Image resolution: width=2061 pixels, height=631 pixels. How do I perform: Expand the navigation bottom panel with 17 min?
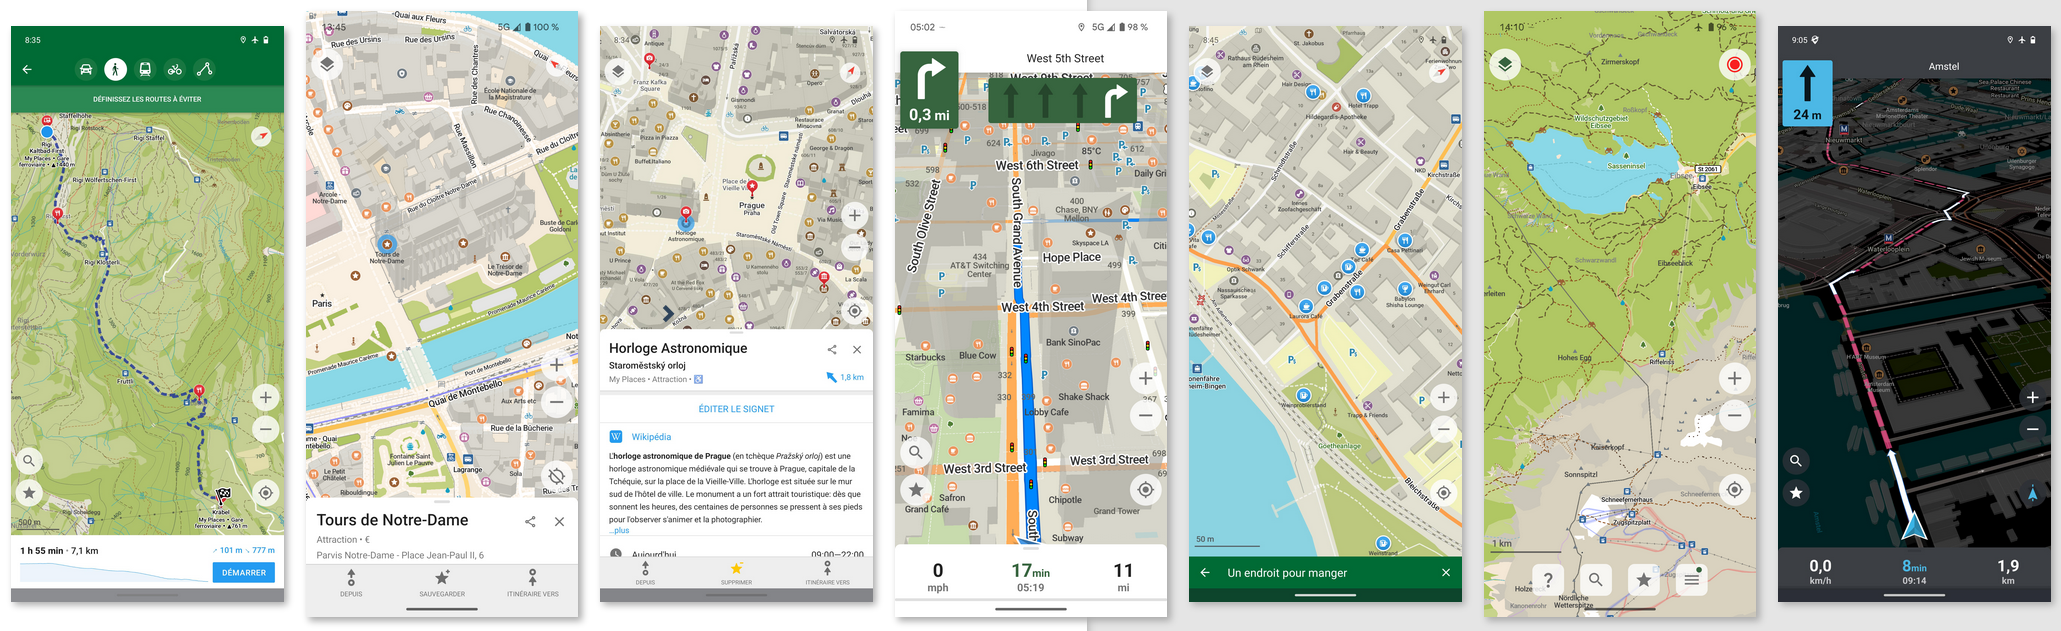click(1030, 575)
